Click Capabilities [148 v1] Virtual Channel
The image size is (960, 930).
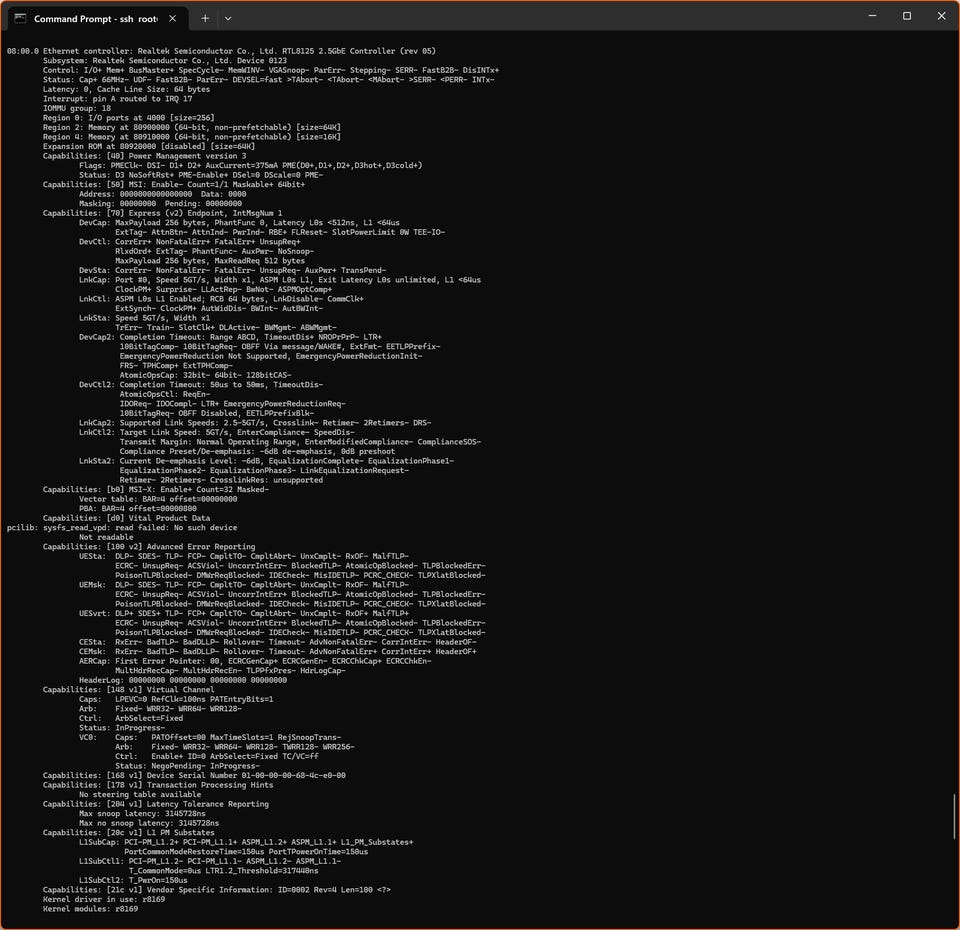point(129,689)
